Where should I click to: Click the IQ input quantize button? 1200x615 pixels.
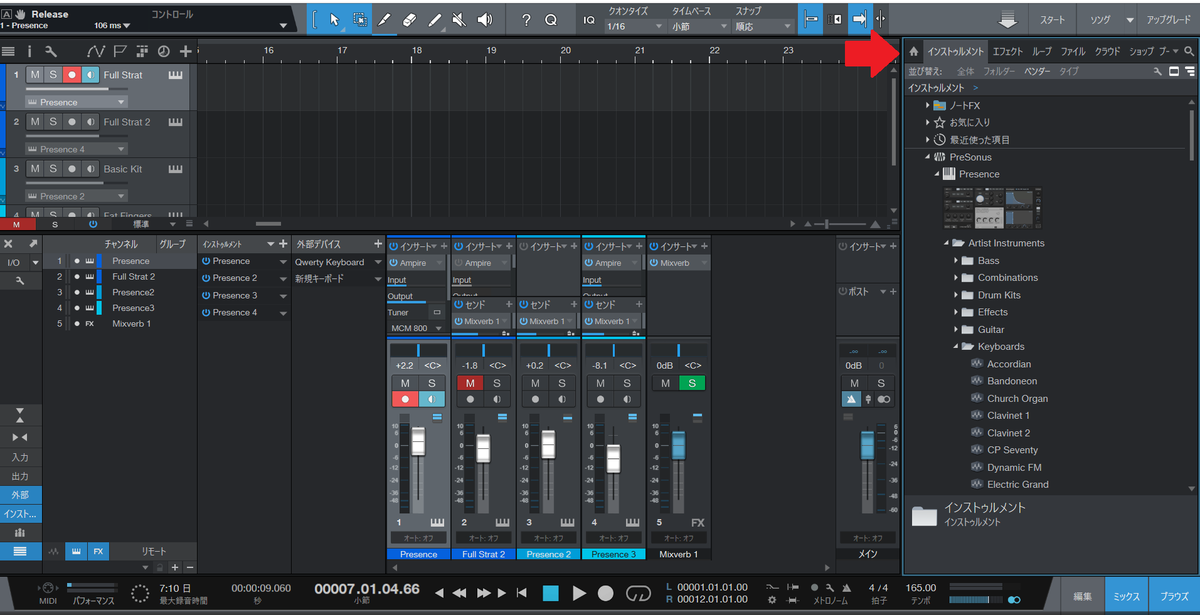pyautogui.click(x=587, y=19)
